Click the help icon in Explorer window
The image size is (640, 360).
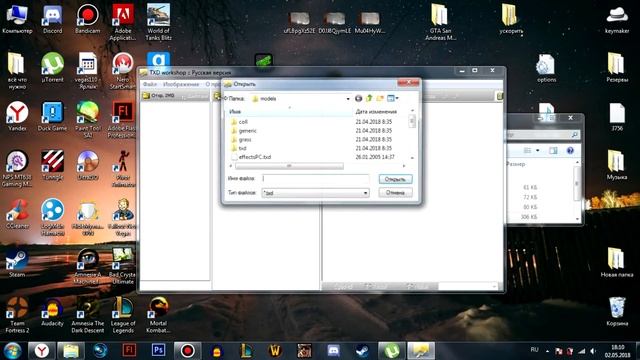tap(570, 151)
